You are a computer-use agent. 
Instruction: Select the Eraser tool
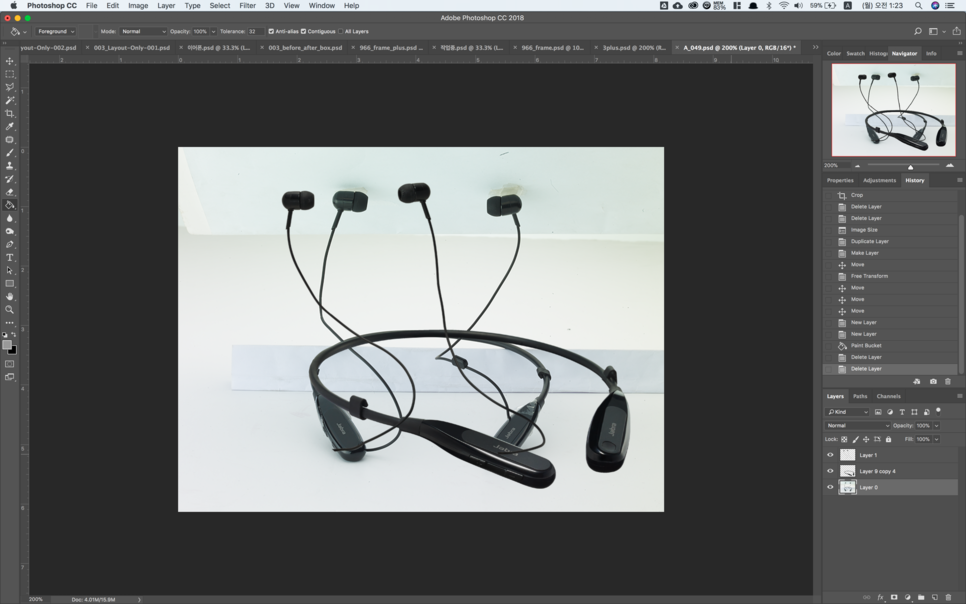[x=9, y=192]
